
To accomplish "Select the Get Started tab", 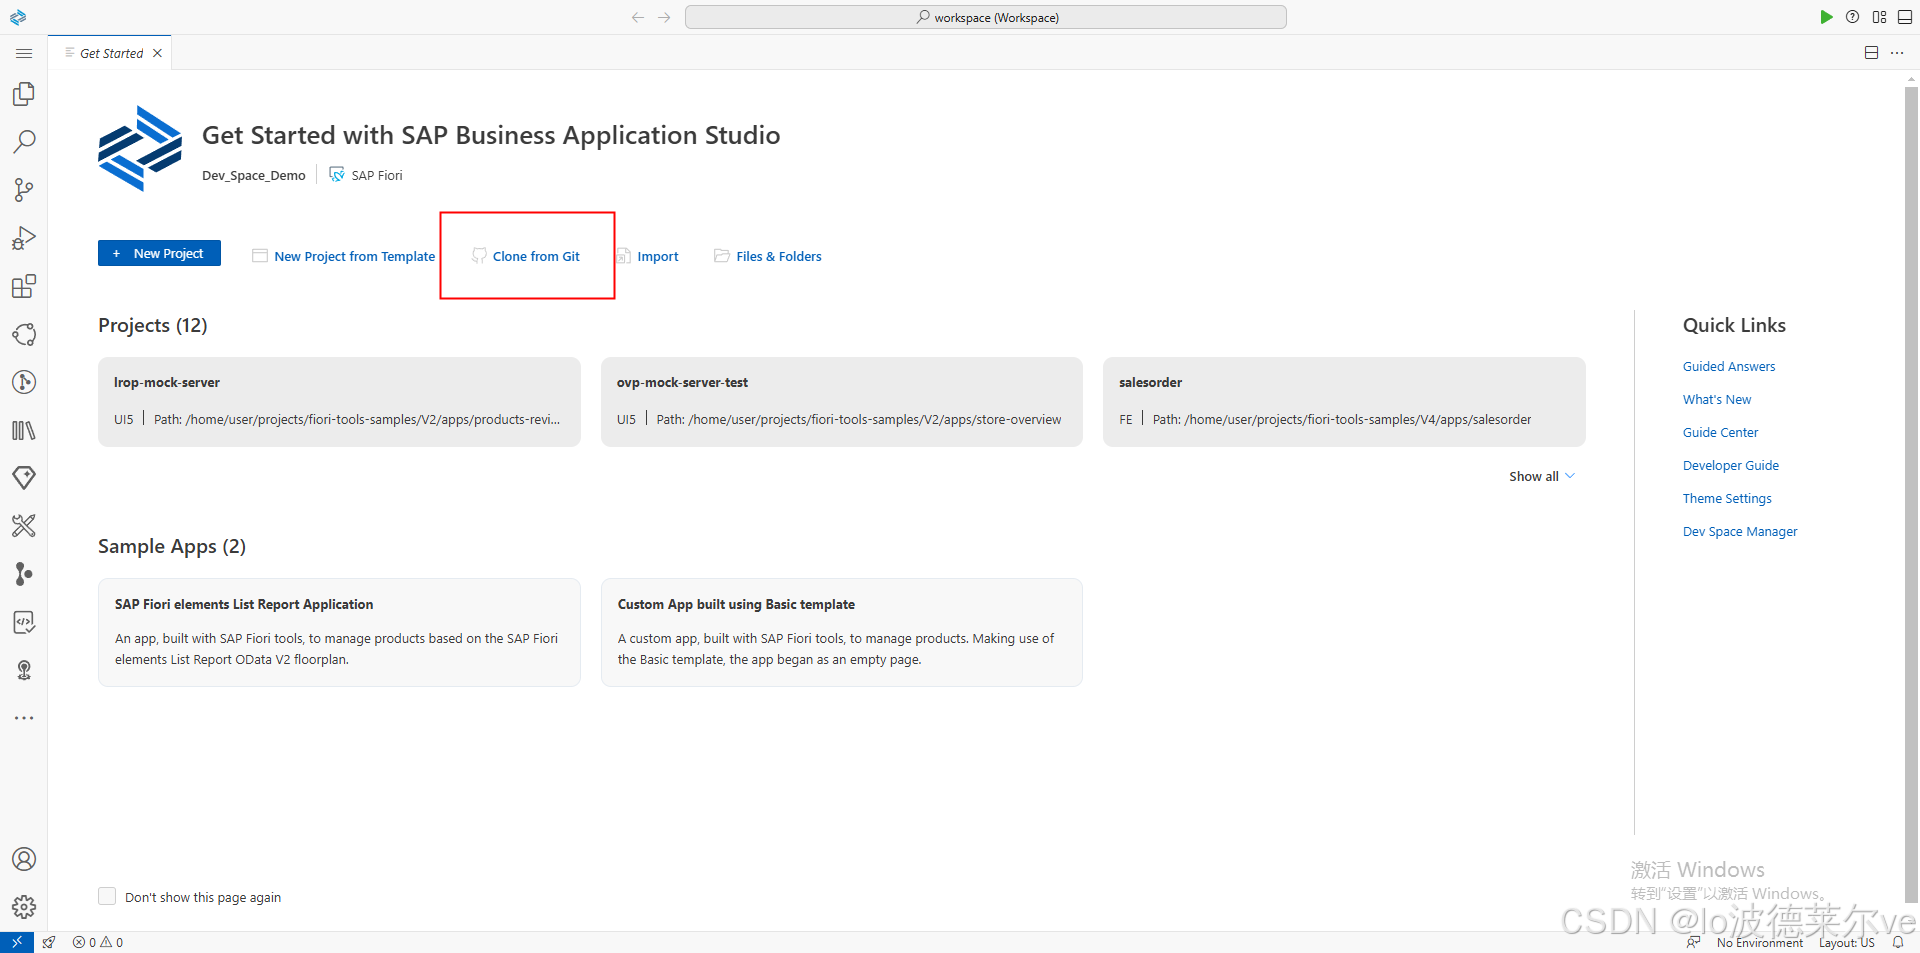I will 111,53.
